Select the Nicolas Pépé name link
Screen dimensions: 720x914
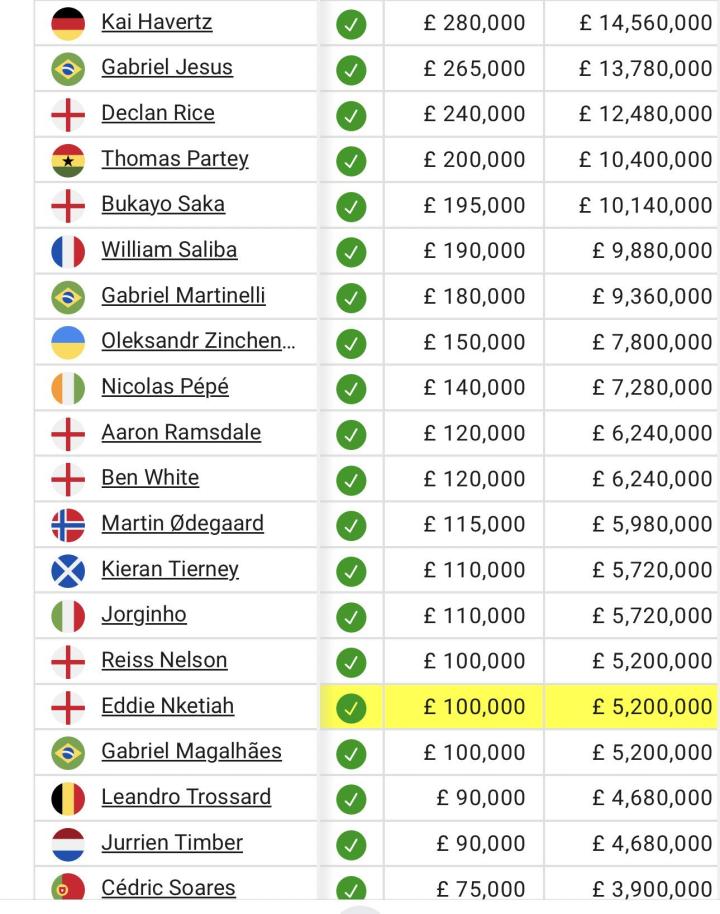tap(165, 387)
